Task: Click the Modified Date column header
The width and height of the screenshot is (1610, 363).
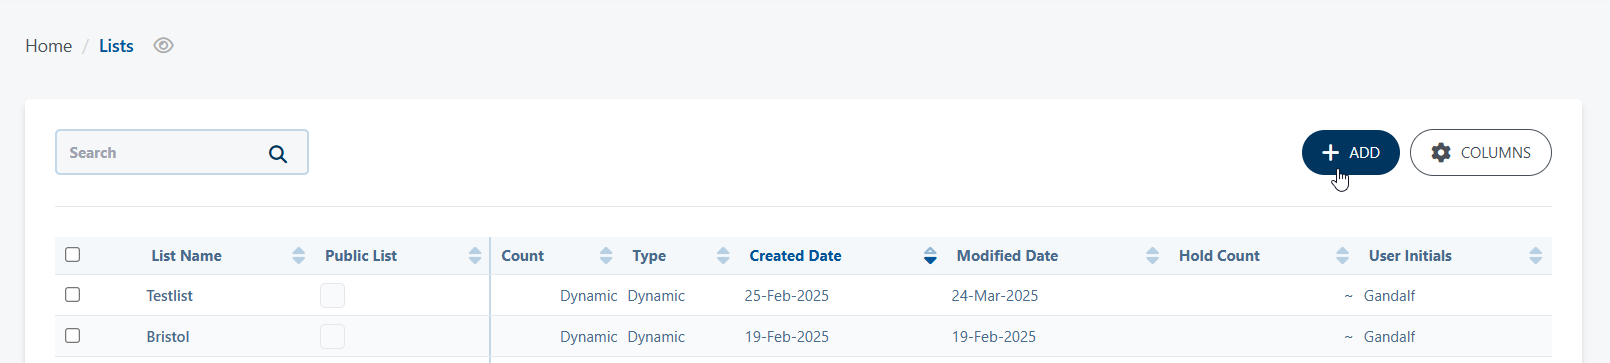Action: [x=1007, y=256]
